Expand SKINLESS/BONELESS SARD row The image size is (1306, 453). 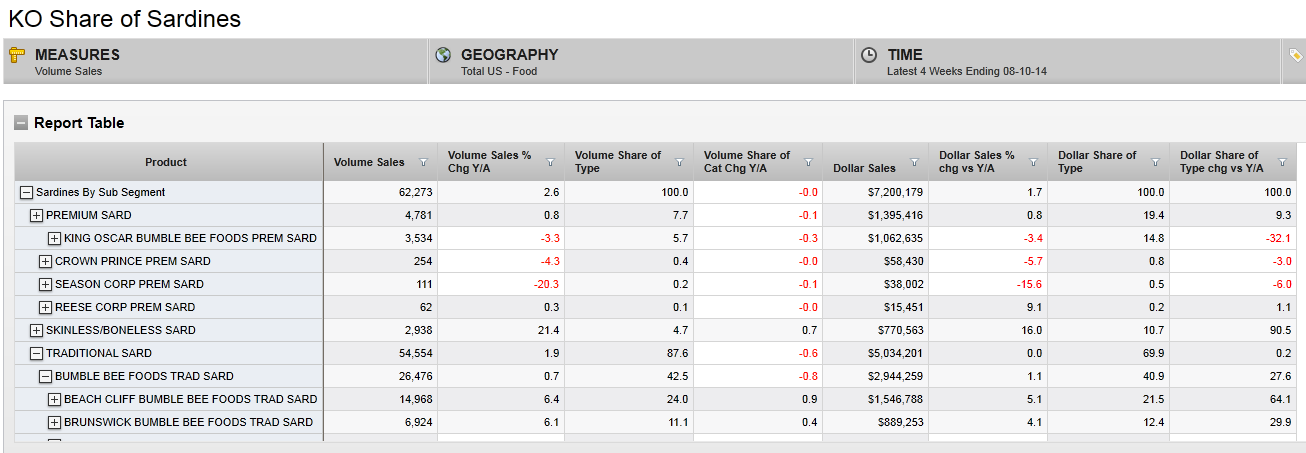[x=36, y=330]
